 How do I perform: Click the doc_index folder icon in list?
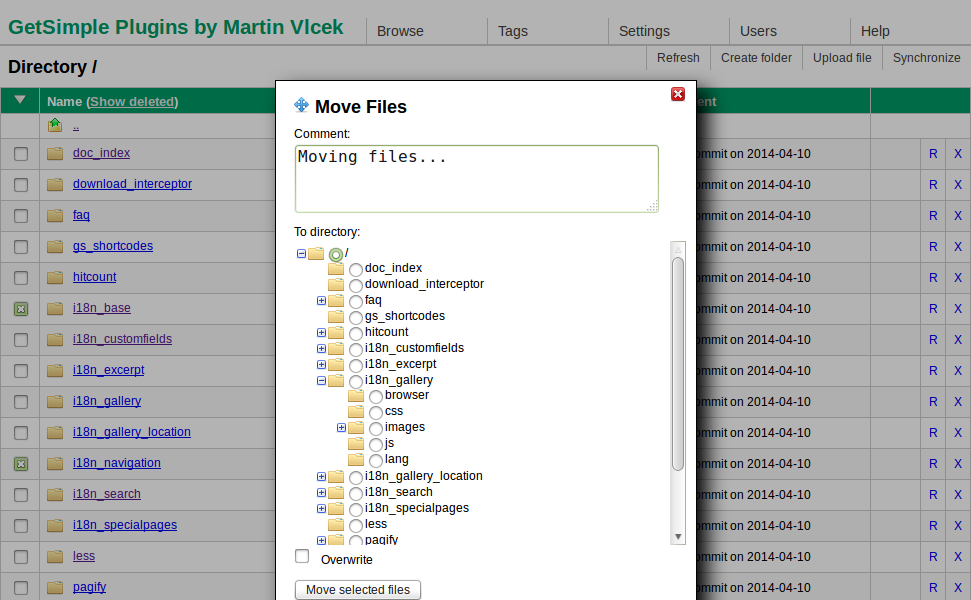pyautogui.click(x=55, y=154)
